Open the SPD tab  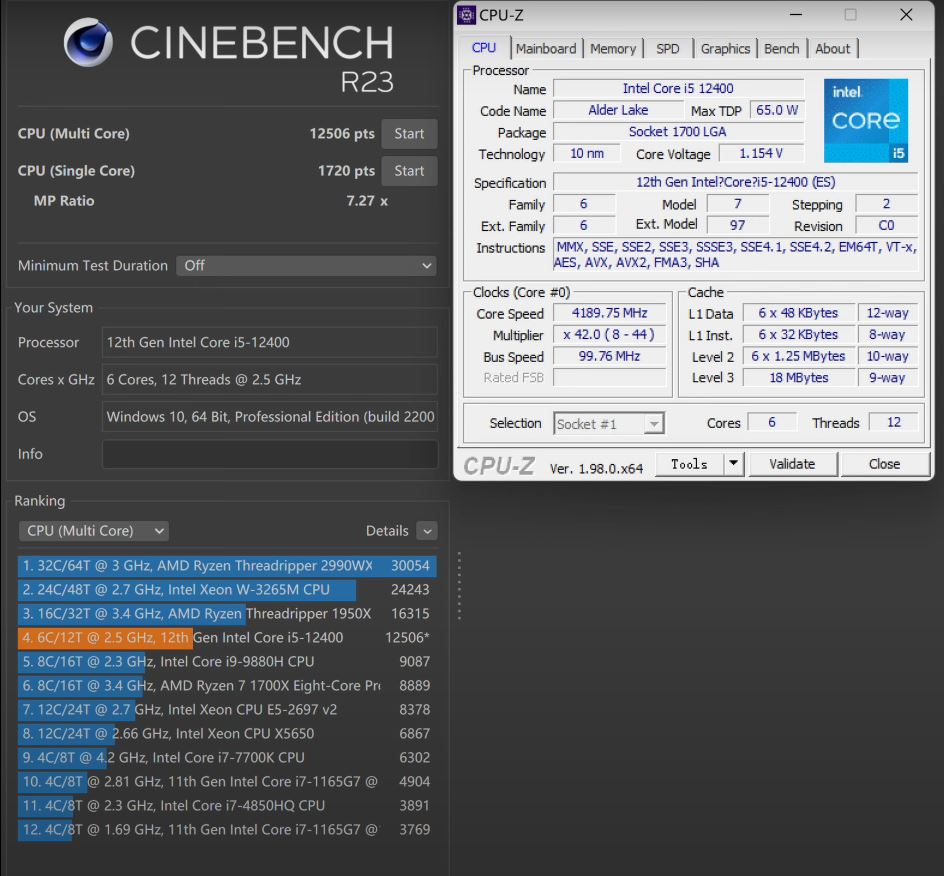[x=668, y=48]
